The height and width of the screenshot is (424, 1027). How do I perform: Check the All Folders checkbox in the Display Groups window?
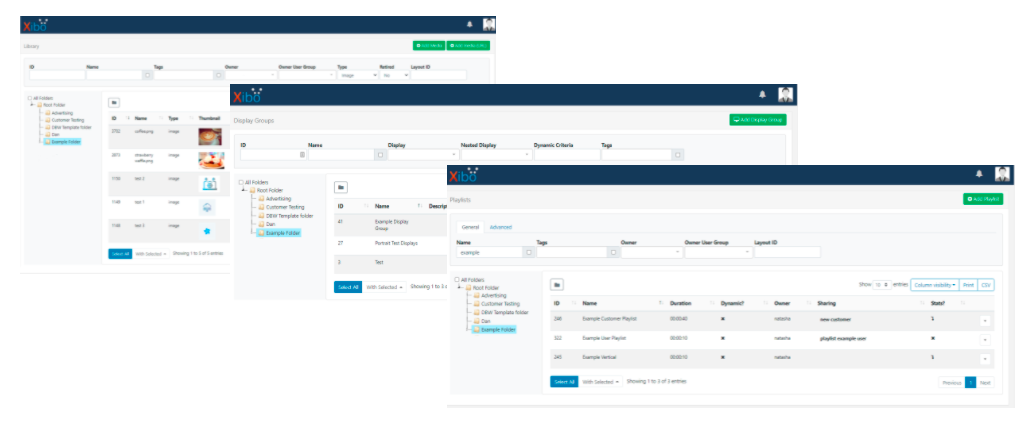click(x=241, y=182)
